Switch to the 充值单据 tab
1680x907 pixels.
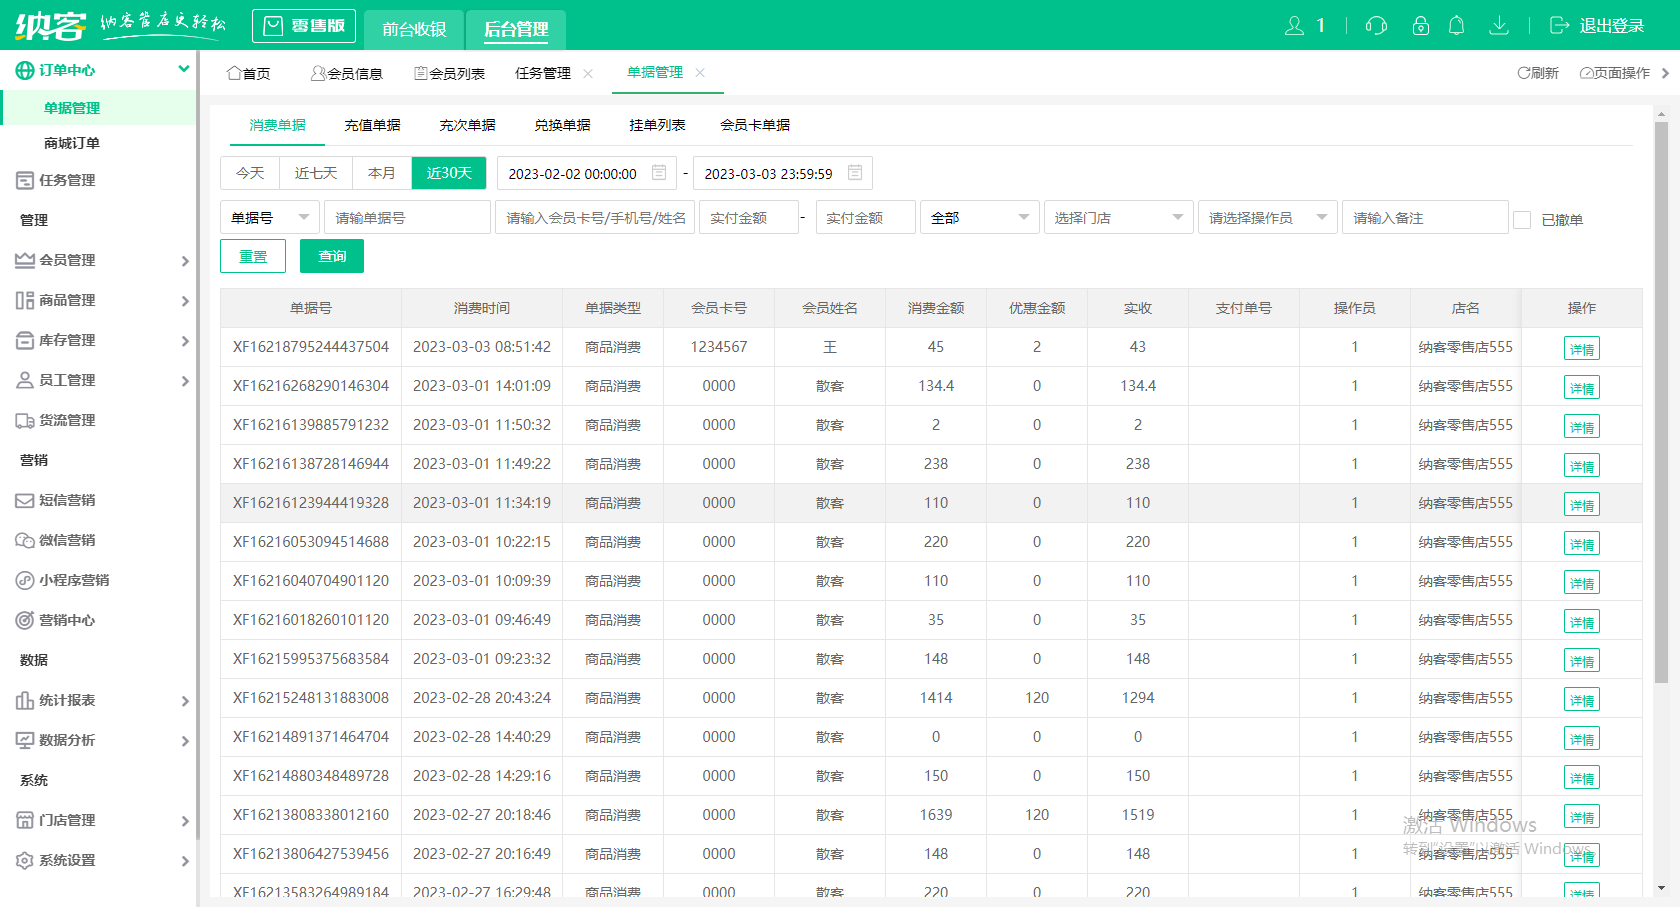[x=372, y=124]
